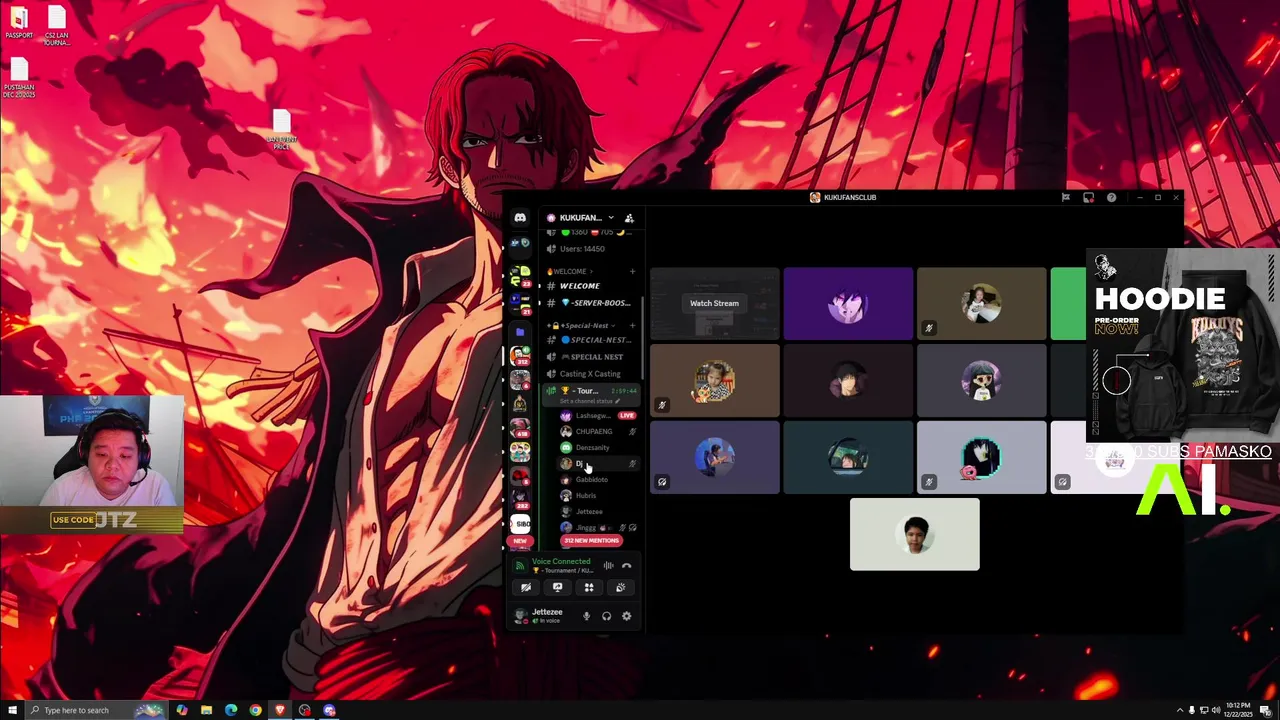
Task: Select voice user CHUPAENG
Action: tap(598, 431)
